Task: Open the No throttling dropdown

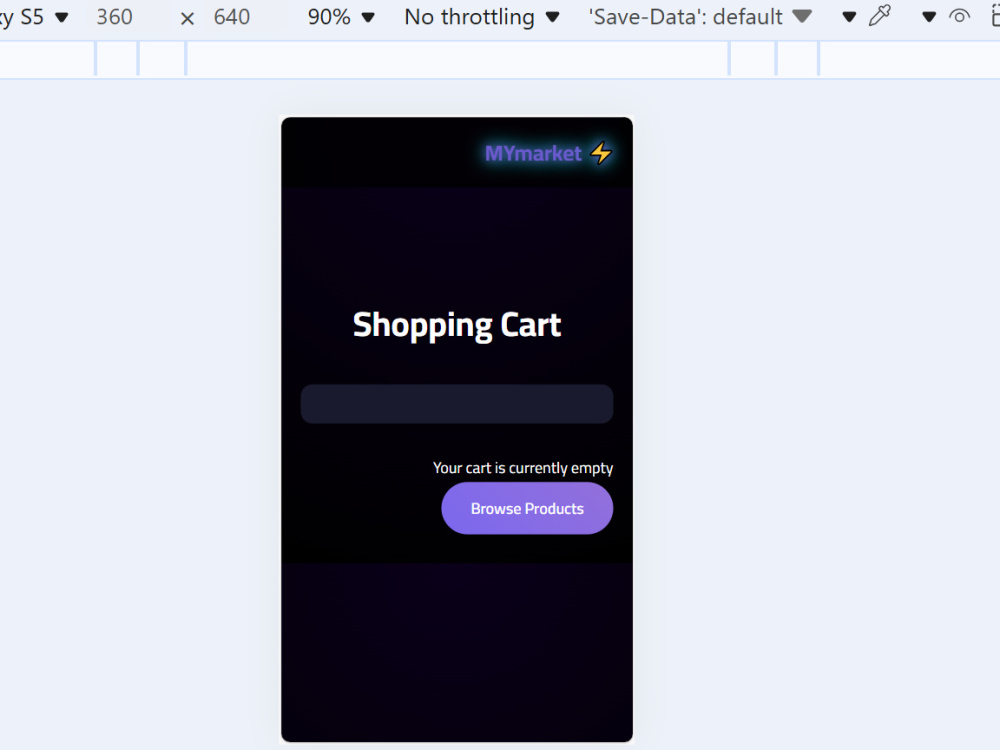Action: (482, 17)
